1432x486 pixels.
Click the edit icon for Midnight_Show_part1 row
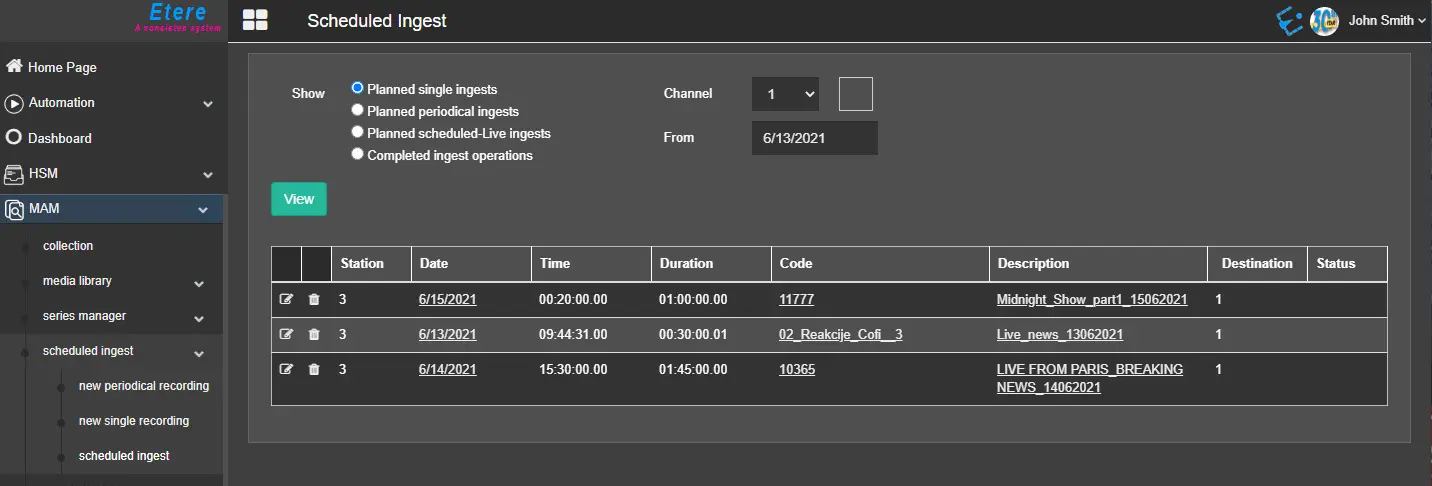pyautogui.click(x=287, y=300)
